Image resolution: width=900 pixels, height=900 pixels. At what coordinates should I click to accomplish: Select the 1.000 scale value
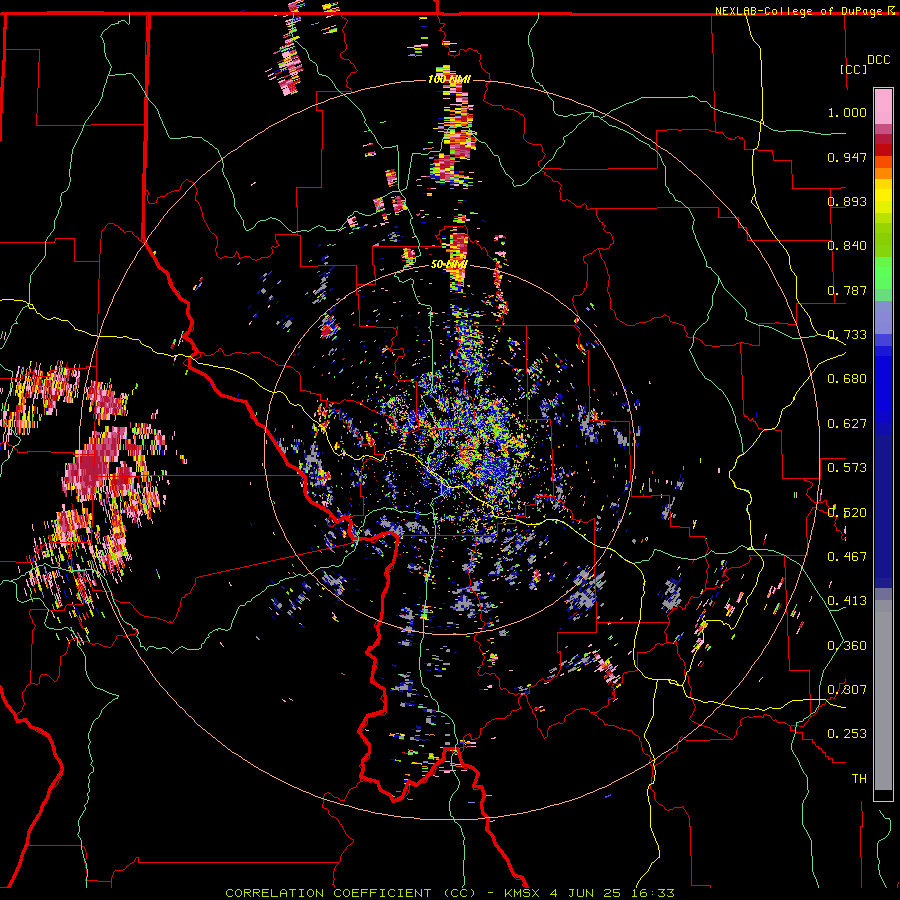pyautogui.click(x=847, y=112)
